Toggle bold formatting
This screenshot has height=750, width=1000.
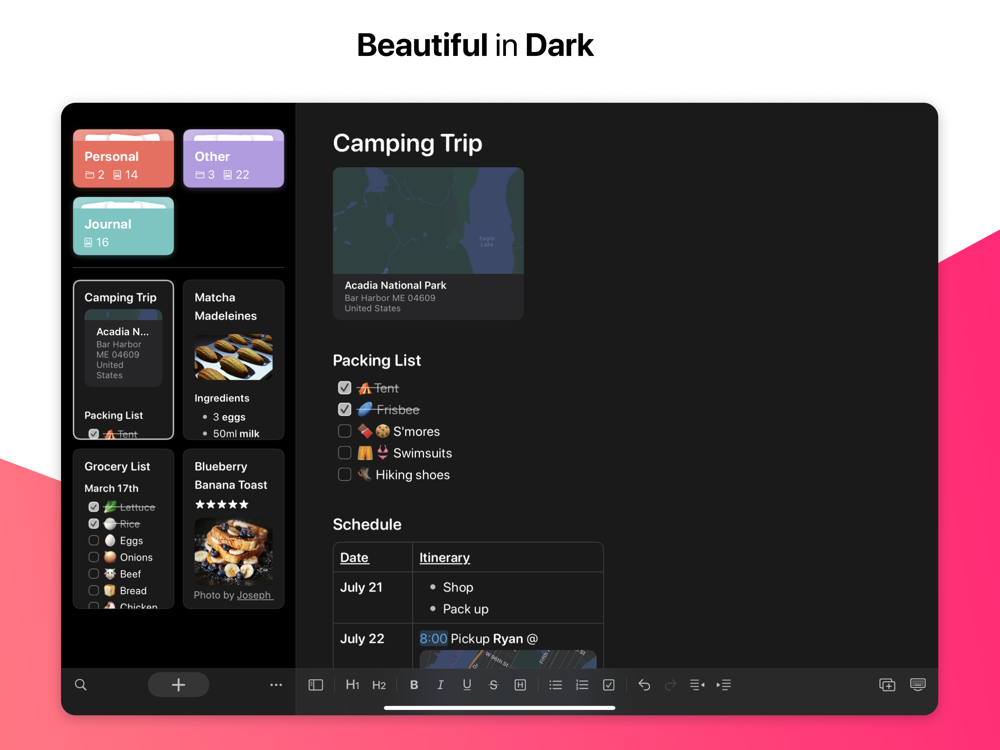pos(414,684)
